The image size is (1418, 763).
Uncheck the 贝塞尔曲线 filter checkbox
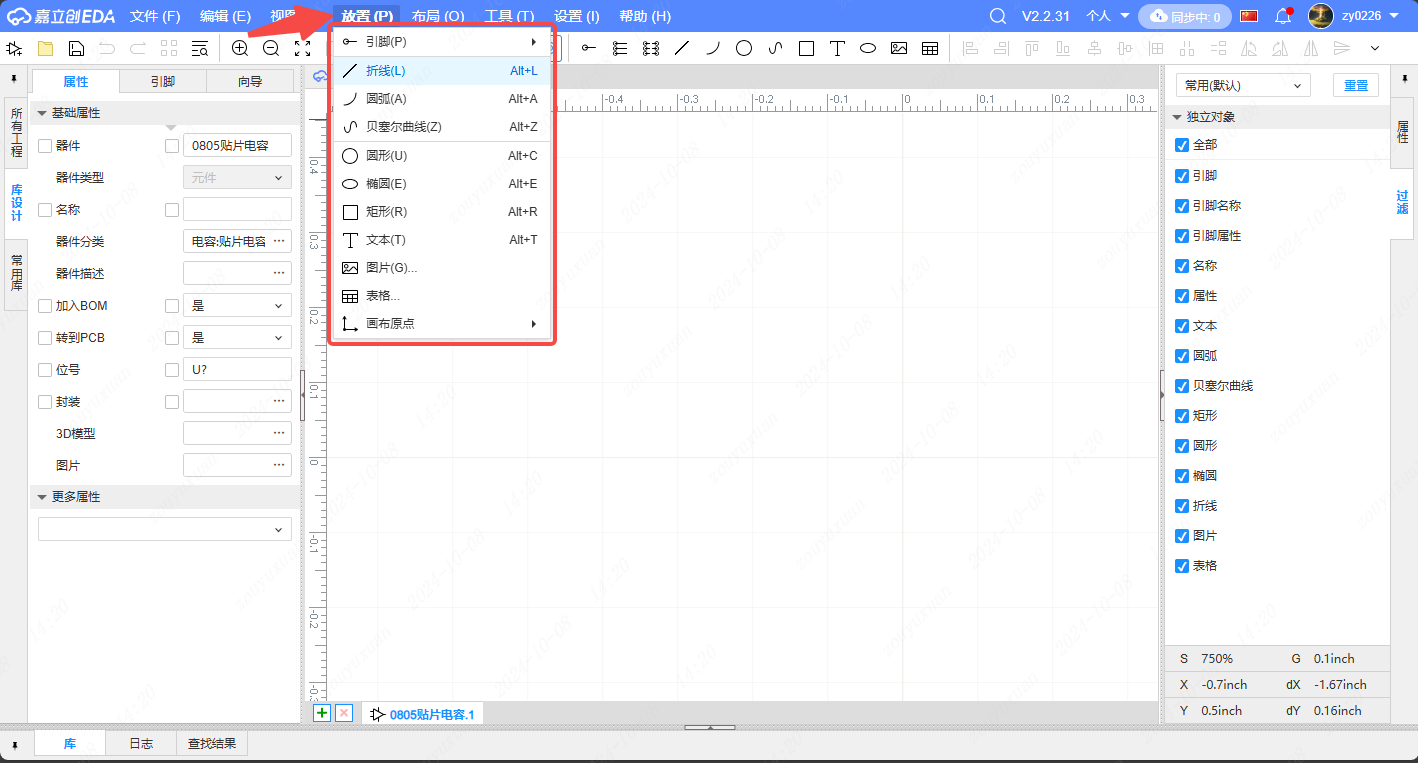point(1182,385)
